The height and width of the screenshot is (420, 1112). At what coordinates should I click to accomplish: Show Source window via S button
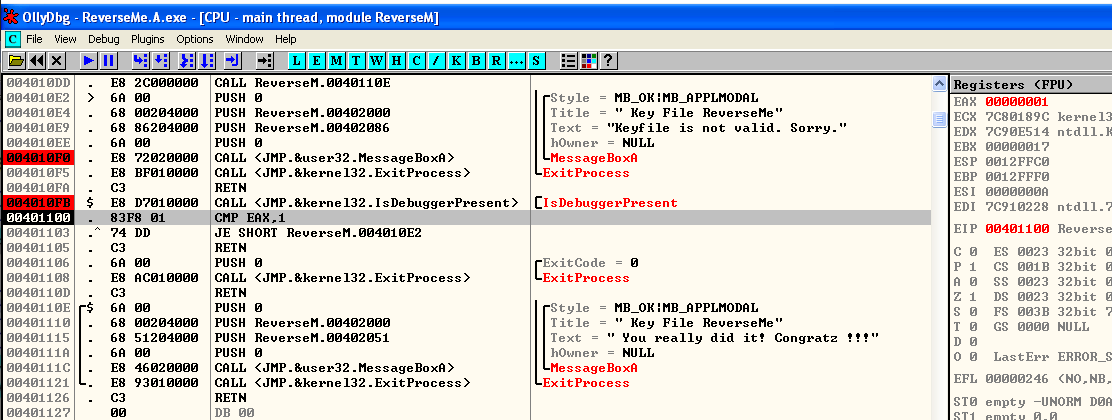coord(537,60)
